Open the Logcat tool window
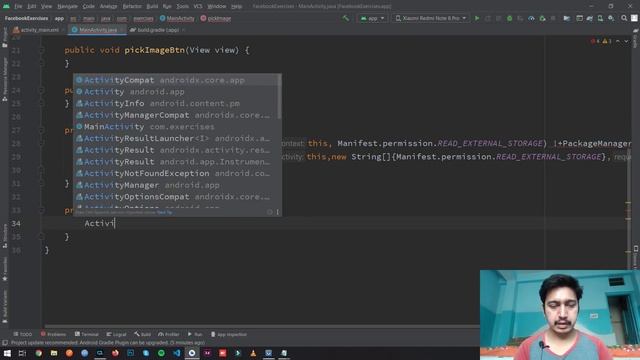 point(117,334)
